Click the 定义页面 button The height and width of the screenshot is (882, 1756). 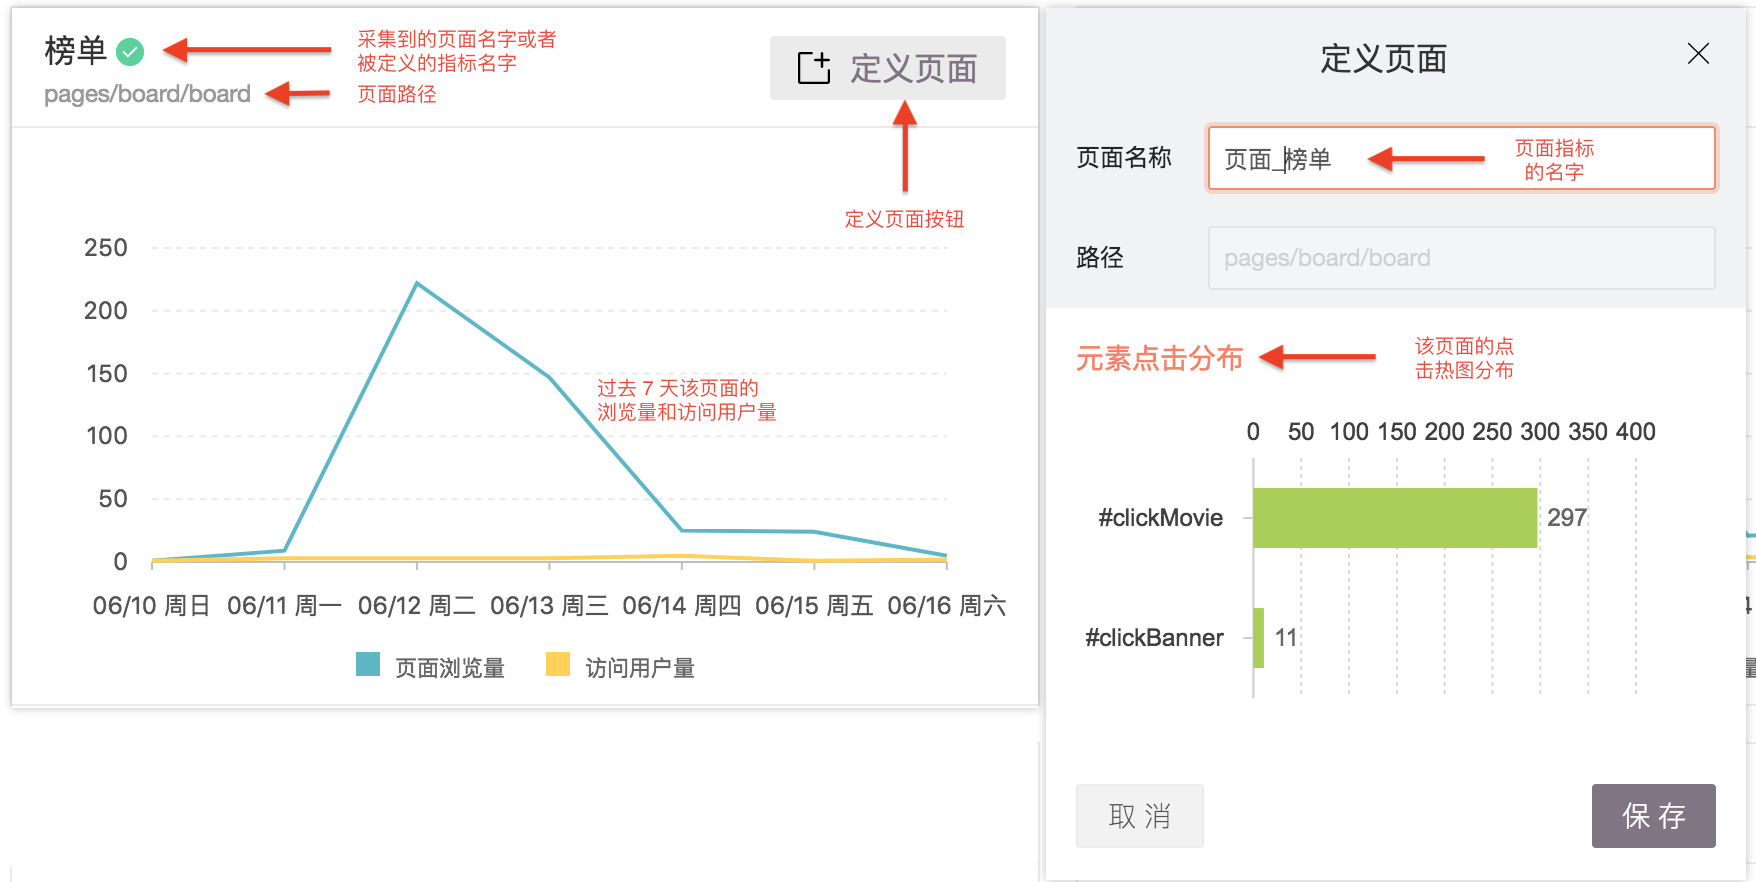(x=887, y=68)
